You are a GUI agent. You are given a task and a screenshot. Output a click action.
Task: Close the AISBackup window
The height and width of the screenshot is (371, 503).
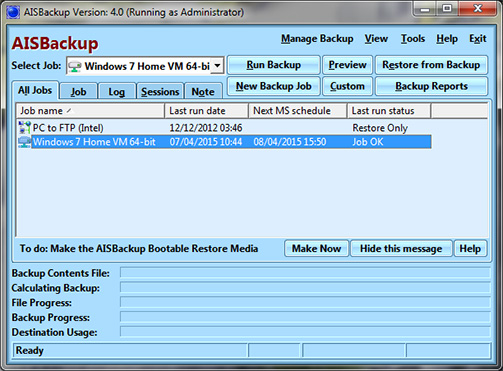pyautogui.click(x=478, y=9)
